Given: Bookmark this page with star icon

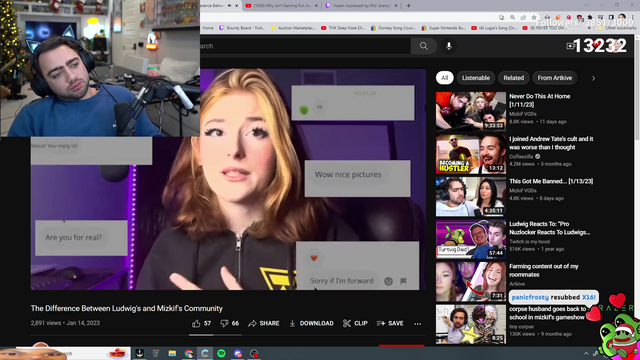Looking at the screenshot, I should click(x=534, y=18).
